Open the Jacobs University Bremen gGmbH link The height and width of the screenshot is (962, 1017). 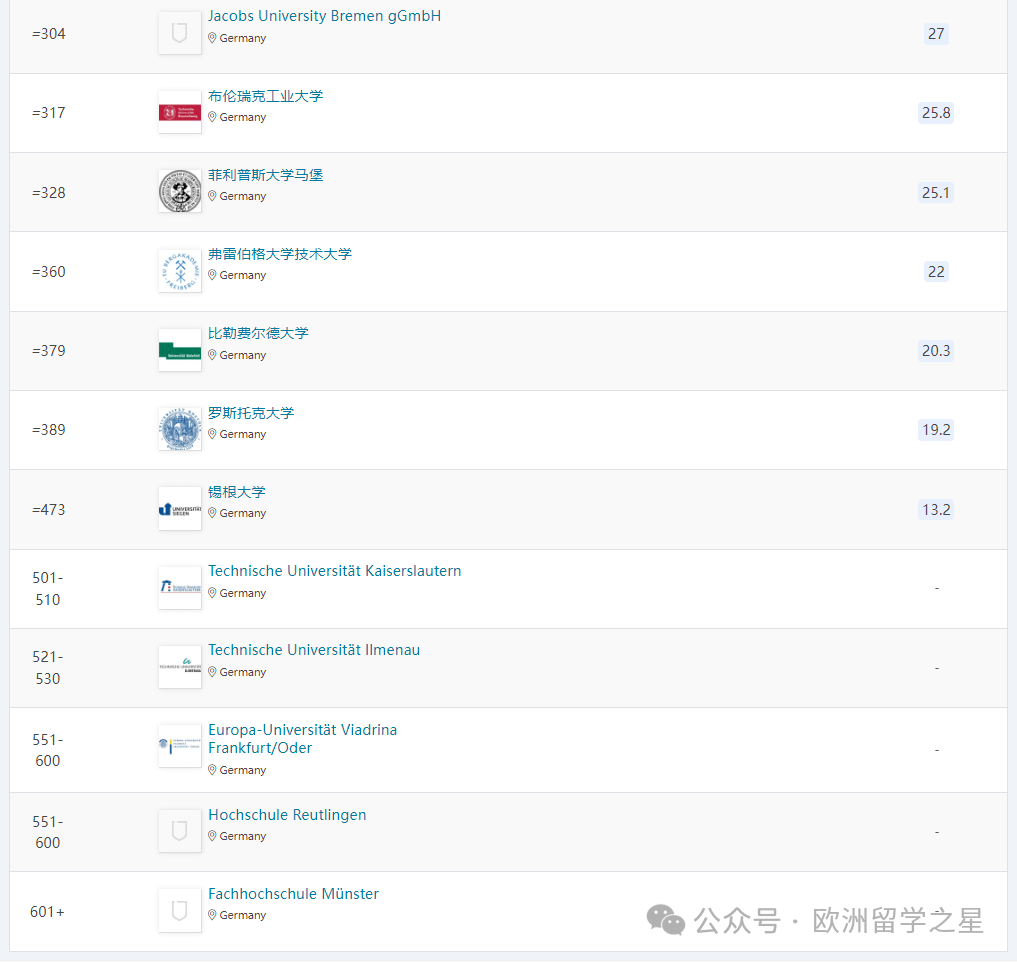324,16
